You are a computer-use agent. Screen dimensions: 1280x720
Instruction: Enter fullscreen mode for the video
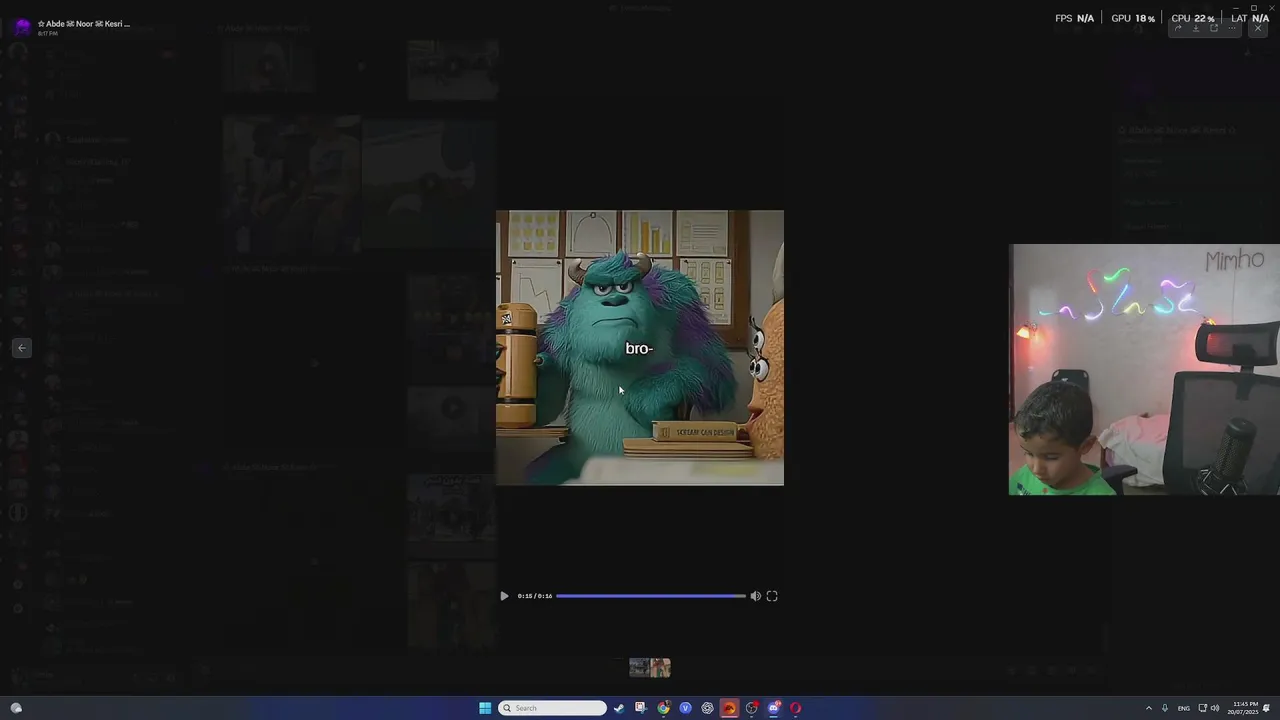[x=772, y=596]
